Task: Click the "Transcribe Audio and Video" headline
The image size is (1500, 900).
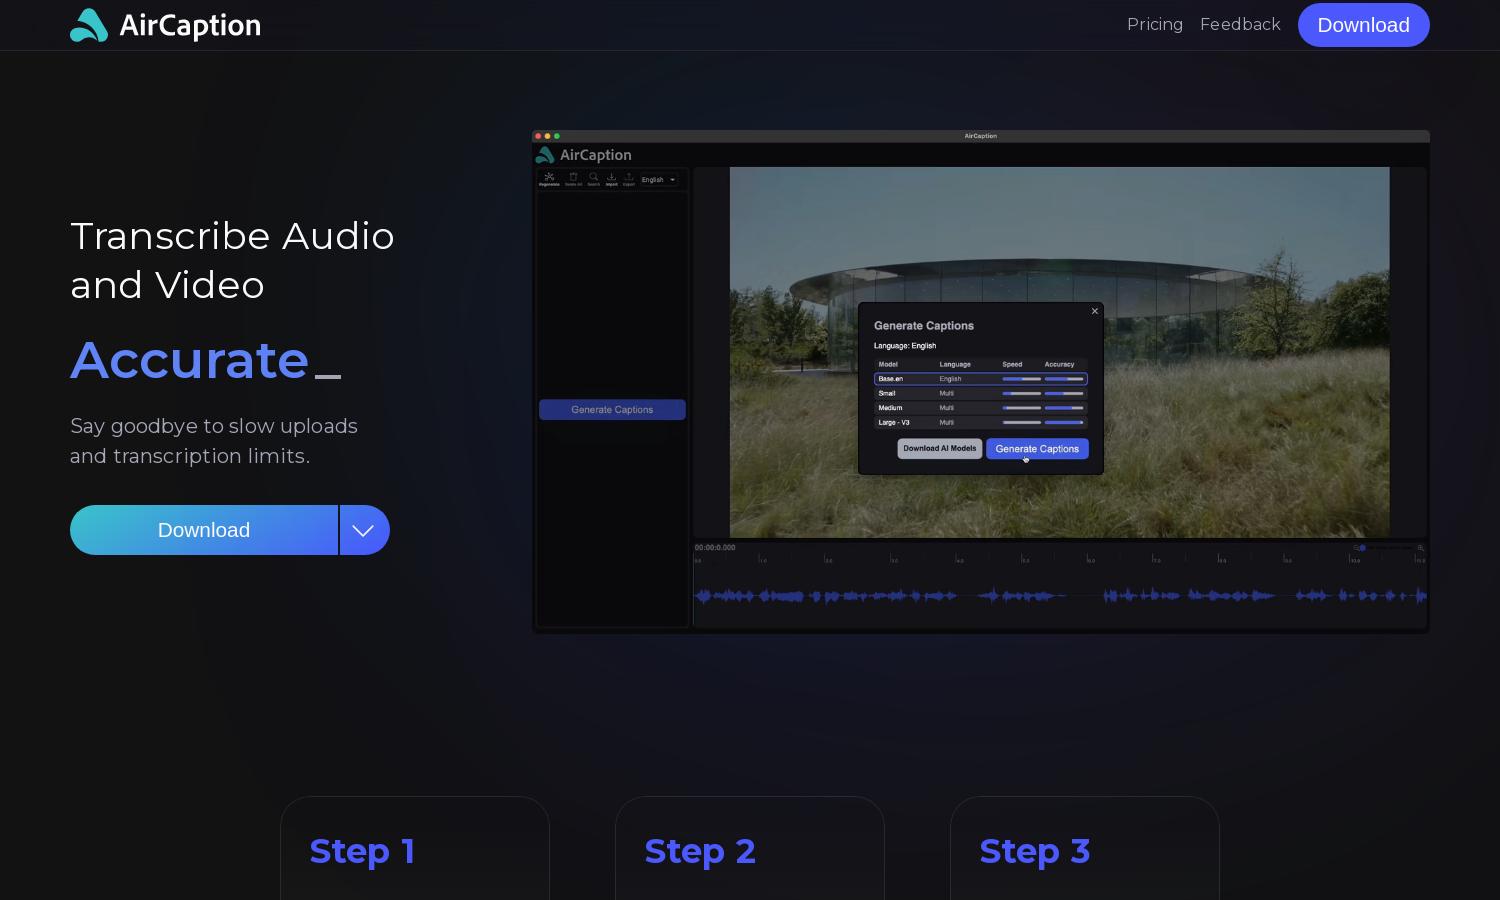Action: (232, 260)
